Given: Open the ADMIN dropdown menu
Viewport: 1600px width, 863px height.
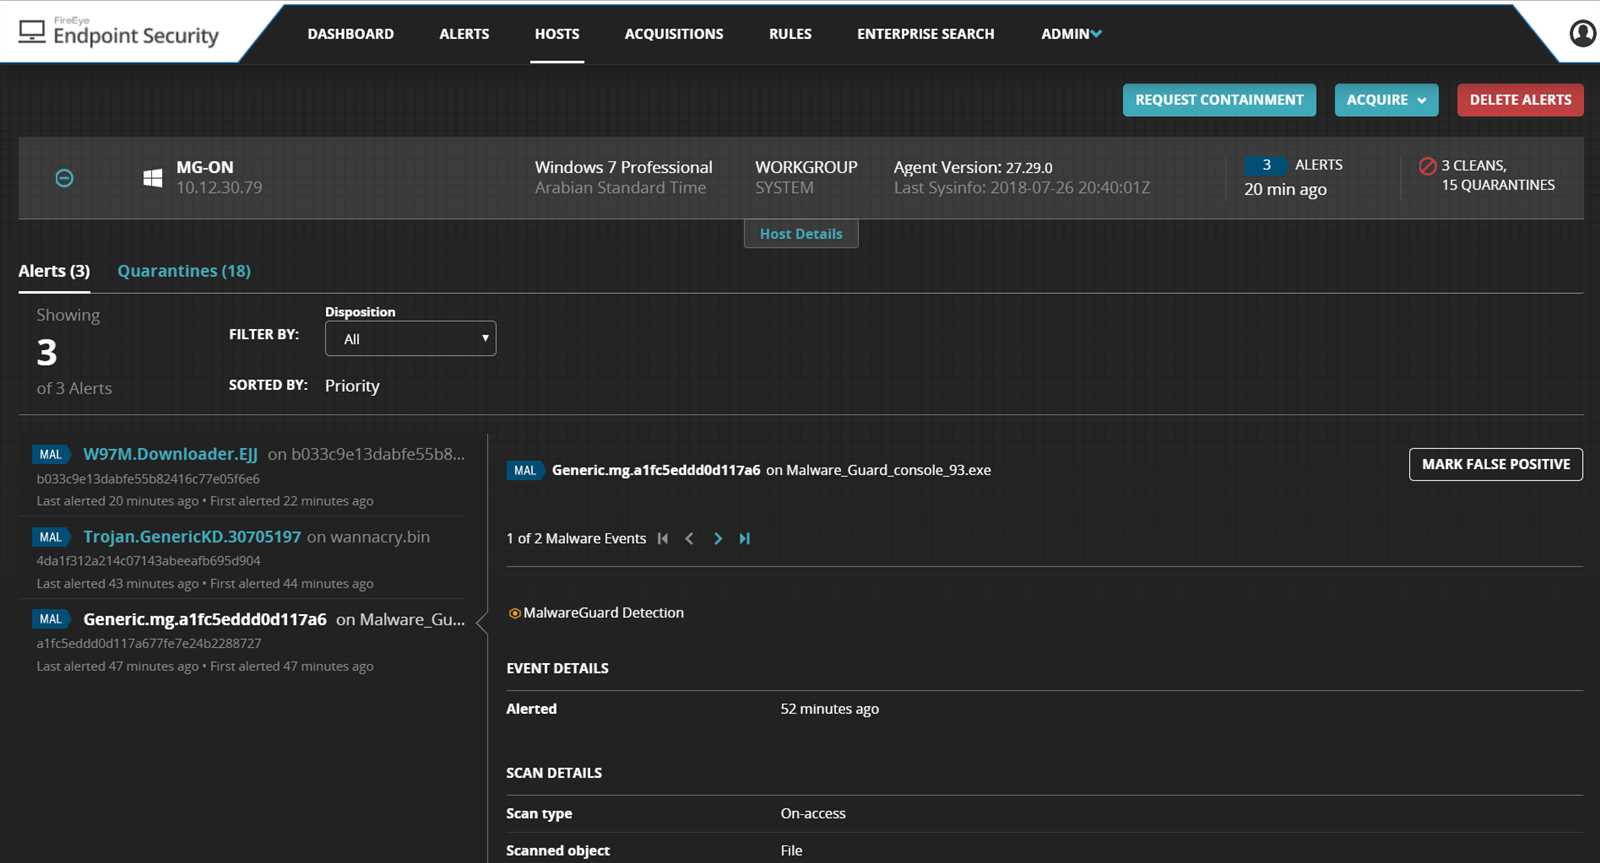Looking at the screenshot, I should tap(1071, 34).
